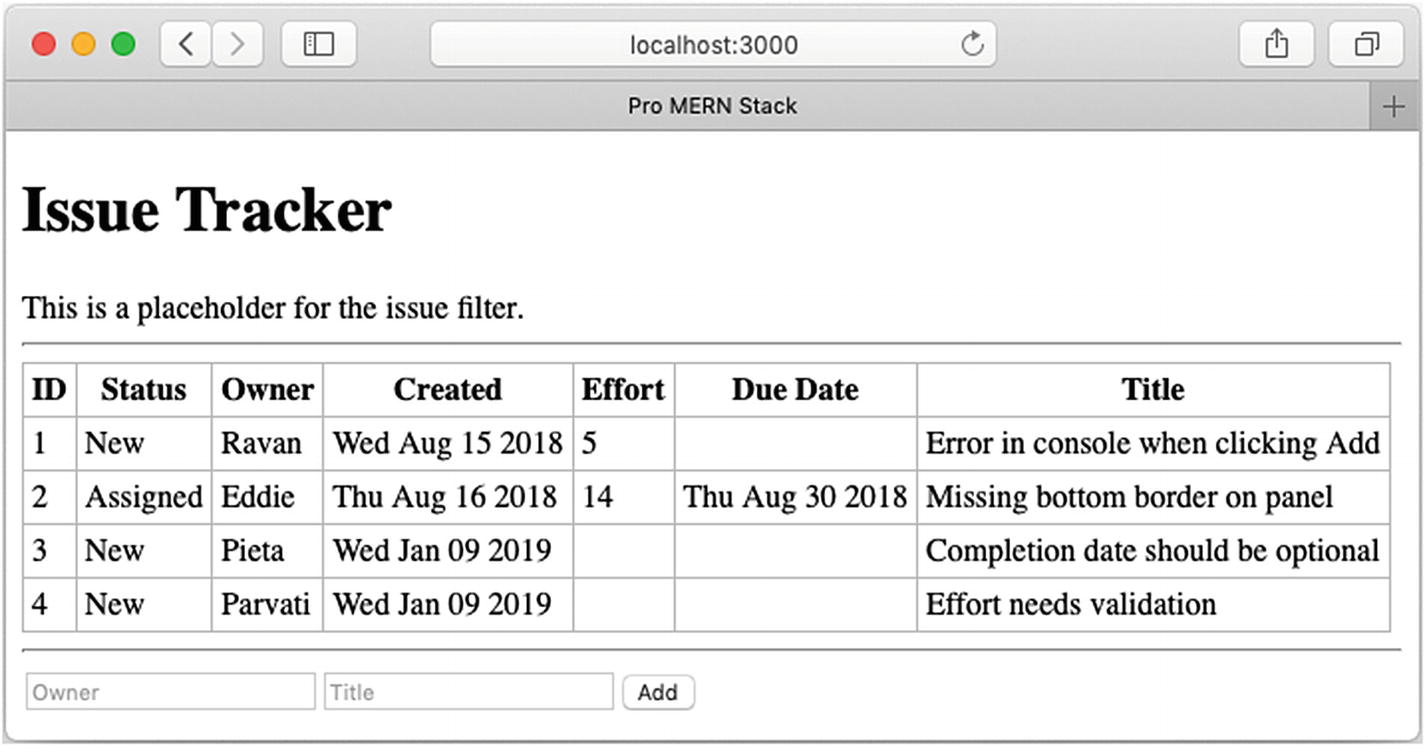
Task: Select the Effort column header
Action: [x=623, y=390]
